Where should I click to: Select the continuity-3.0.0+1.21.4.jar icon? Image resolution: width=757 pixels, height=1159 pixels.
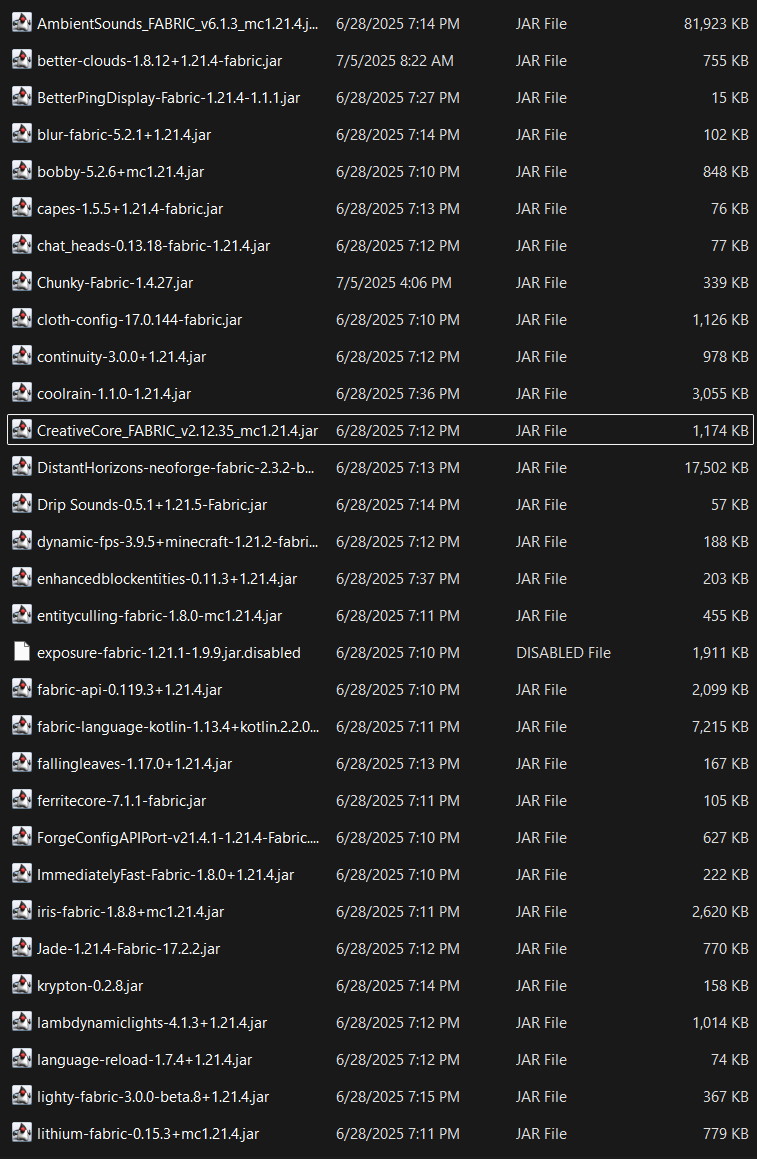point(22,356)
